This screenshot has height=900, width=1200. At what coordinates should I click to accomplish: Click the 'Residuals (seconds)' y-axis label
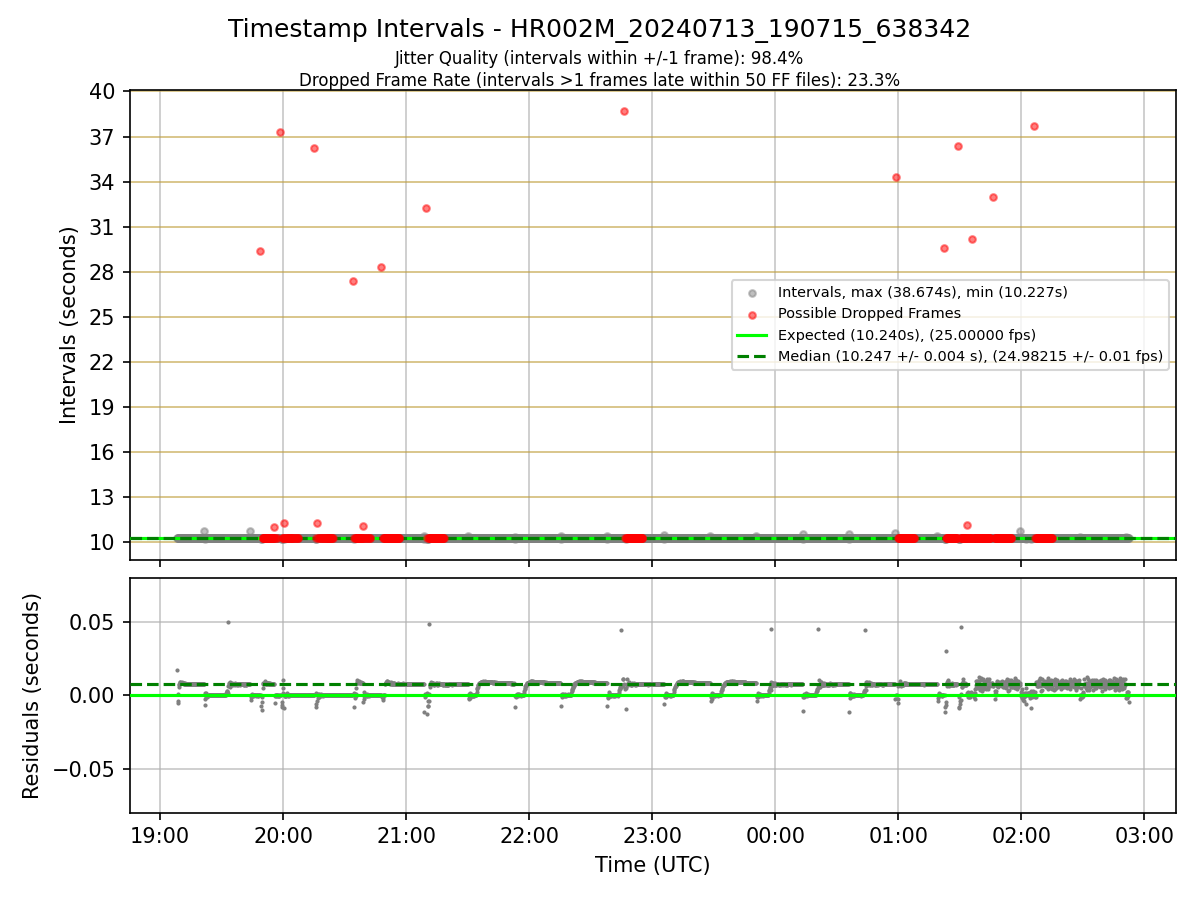point(32,696)
